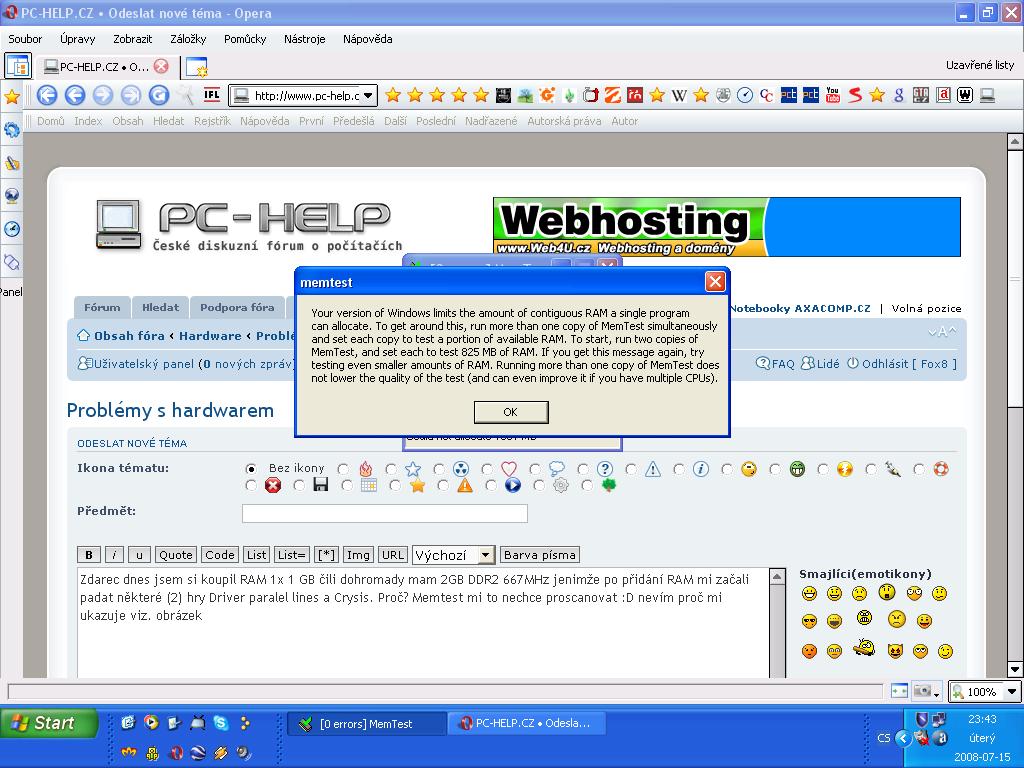1024x768 pixels.
Task: Open the history clock panel icon in sidebar
Action: click(x=12, y=229)
